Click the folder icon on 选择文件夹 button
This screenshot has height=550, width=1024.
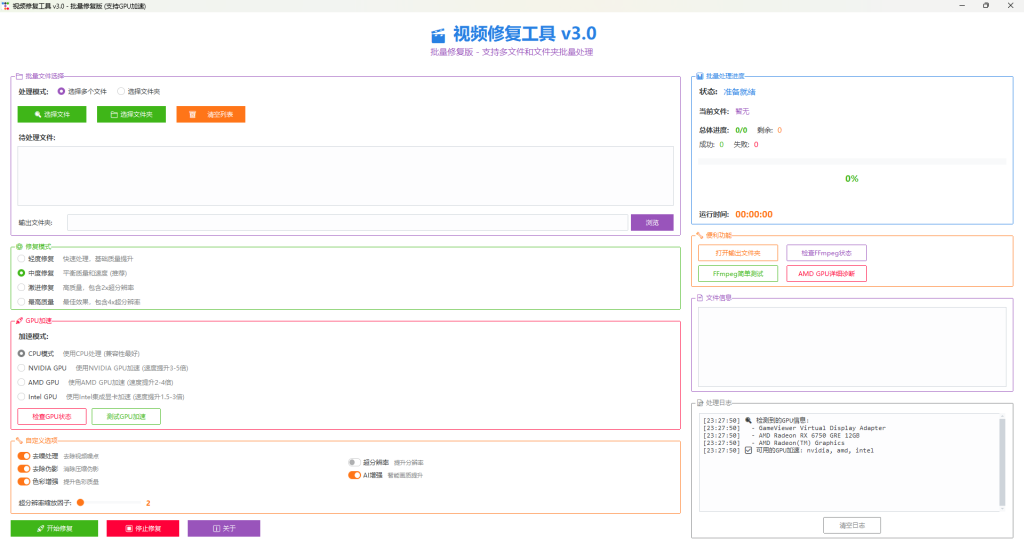click(x=114, y=115)
